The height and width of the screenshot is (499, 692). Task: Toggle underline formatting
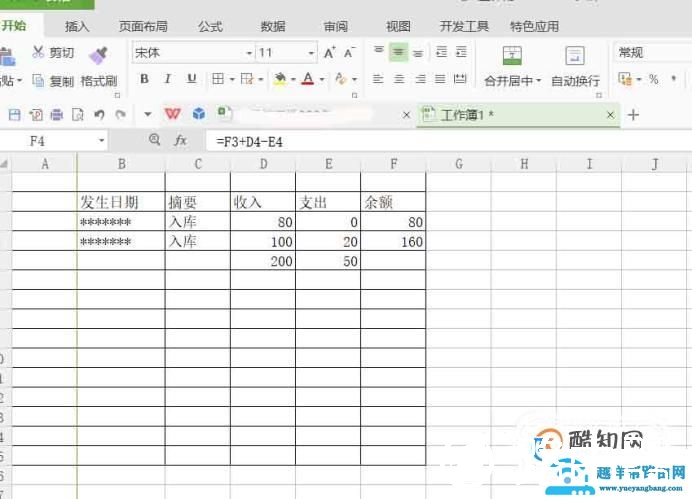click(x=191, y=79)
